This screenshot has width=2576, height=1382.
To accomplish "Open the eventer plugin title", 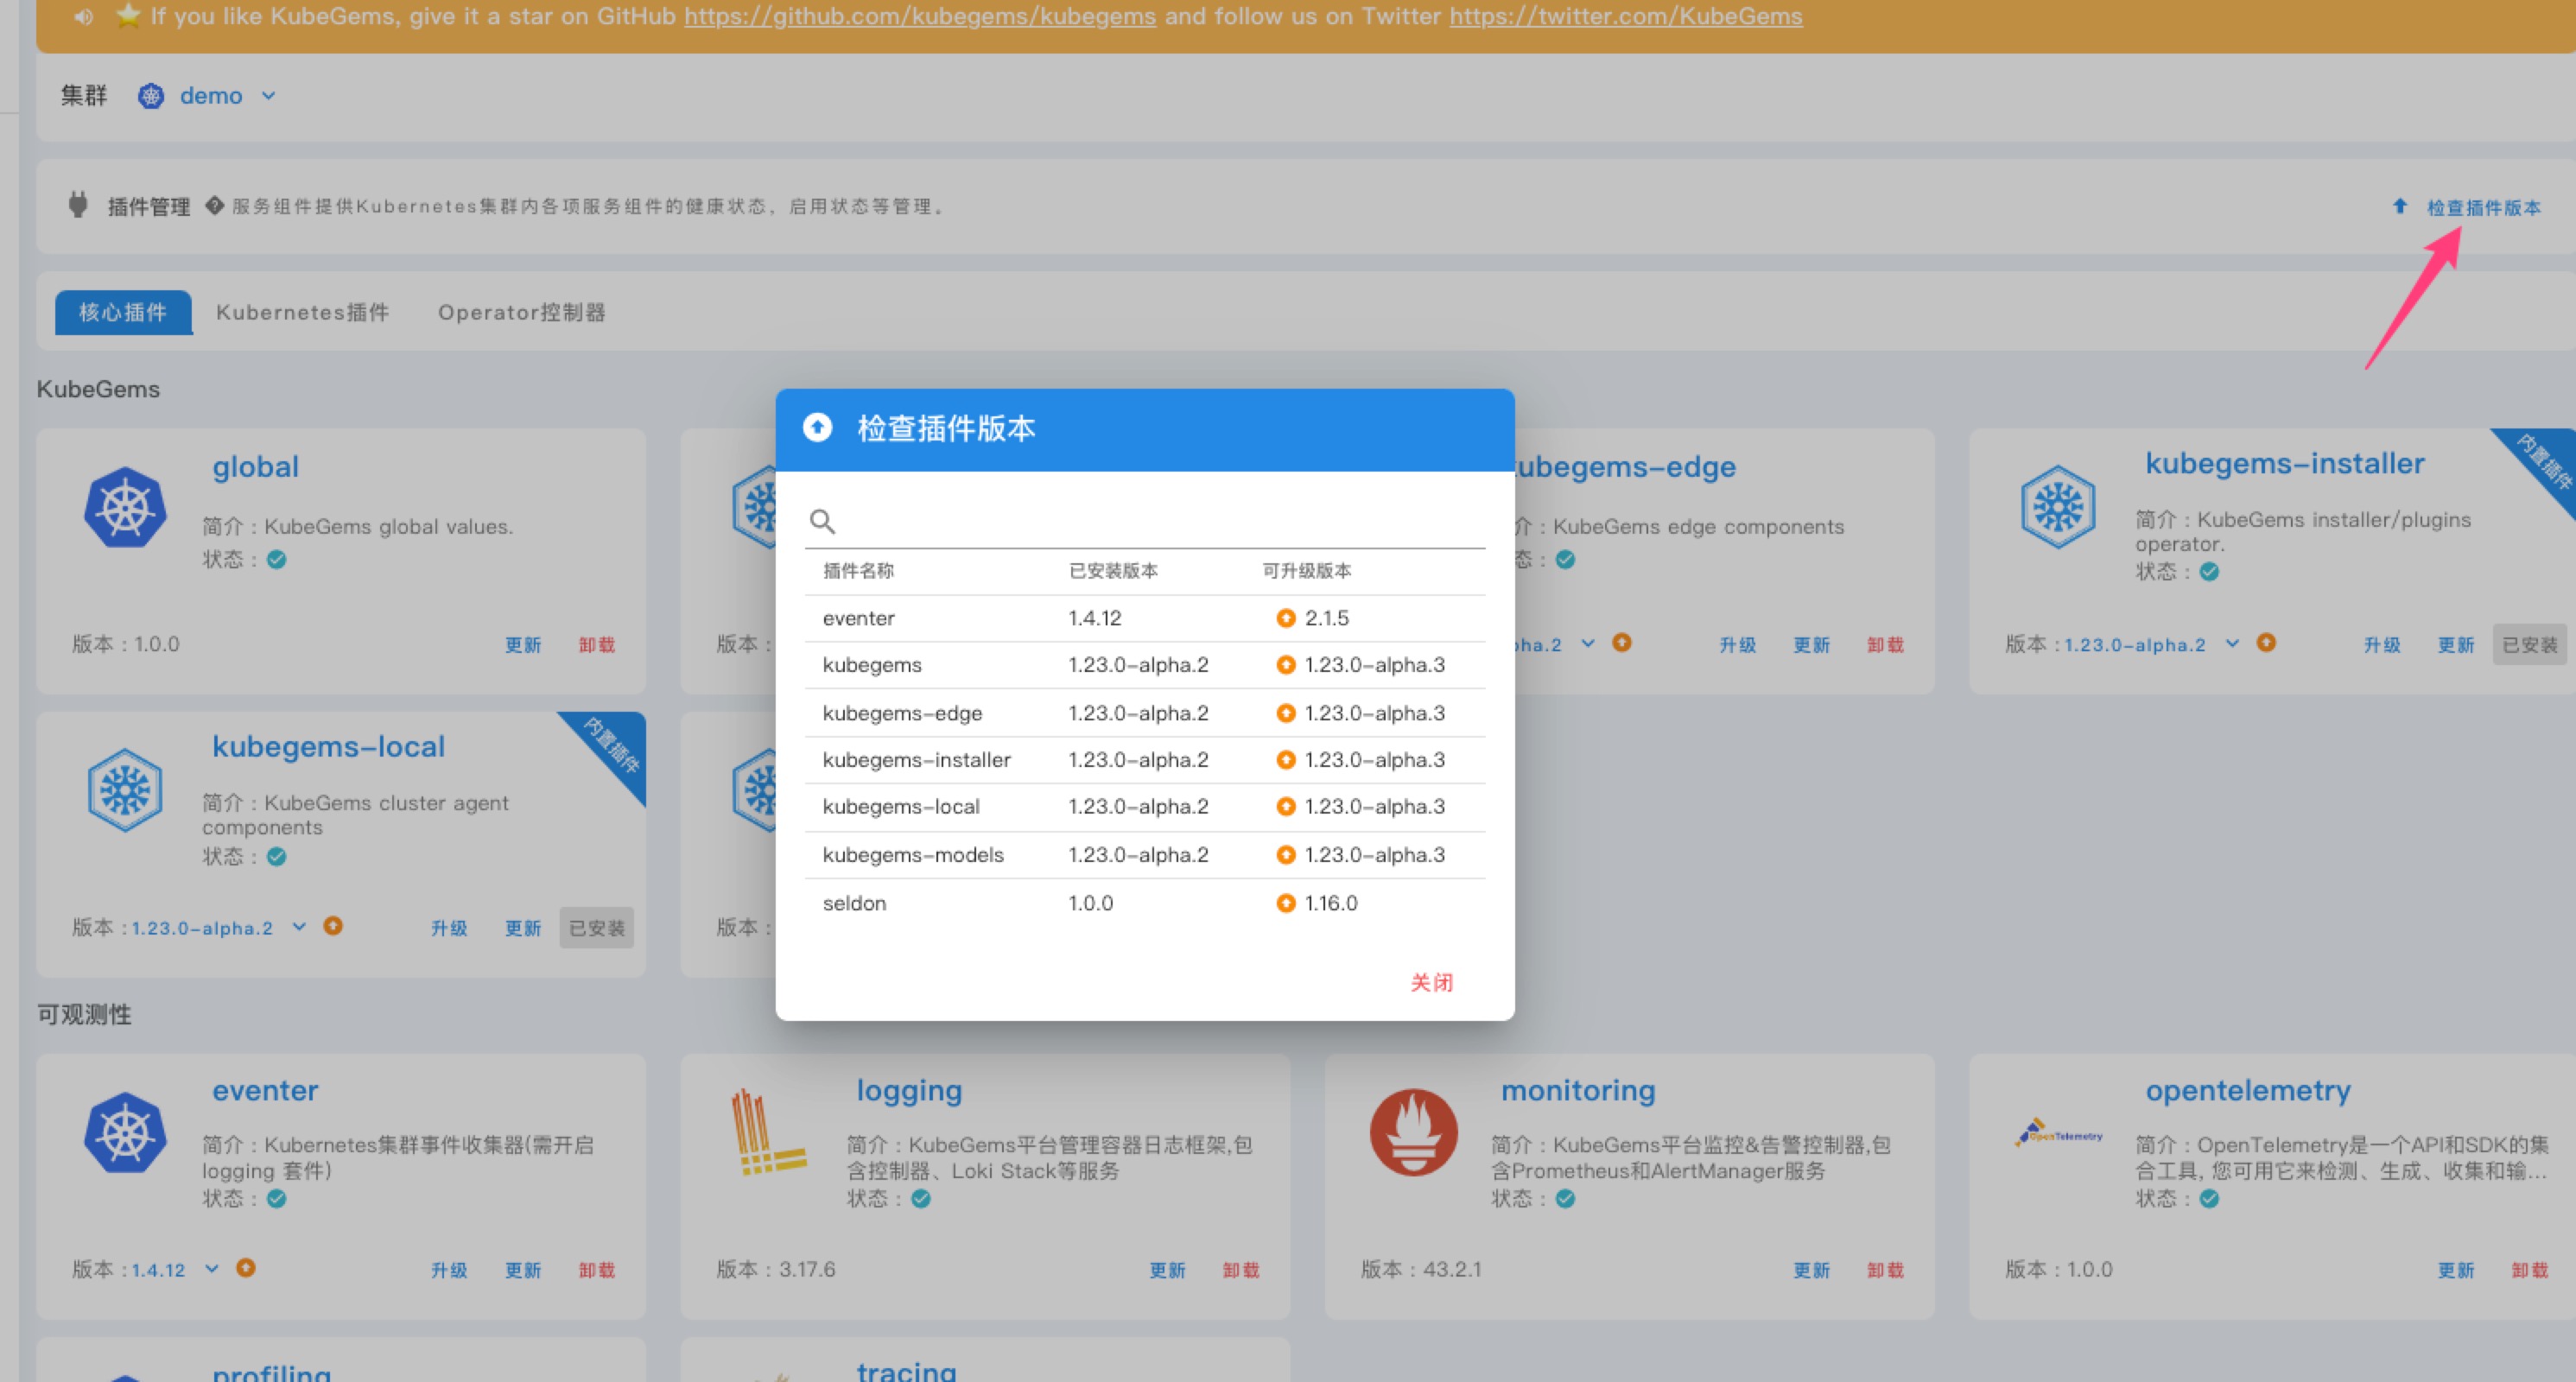I will (x=265, y=1090).
